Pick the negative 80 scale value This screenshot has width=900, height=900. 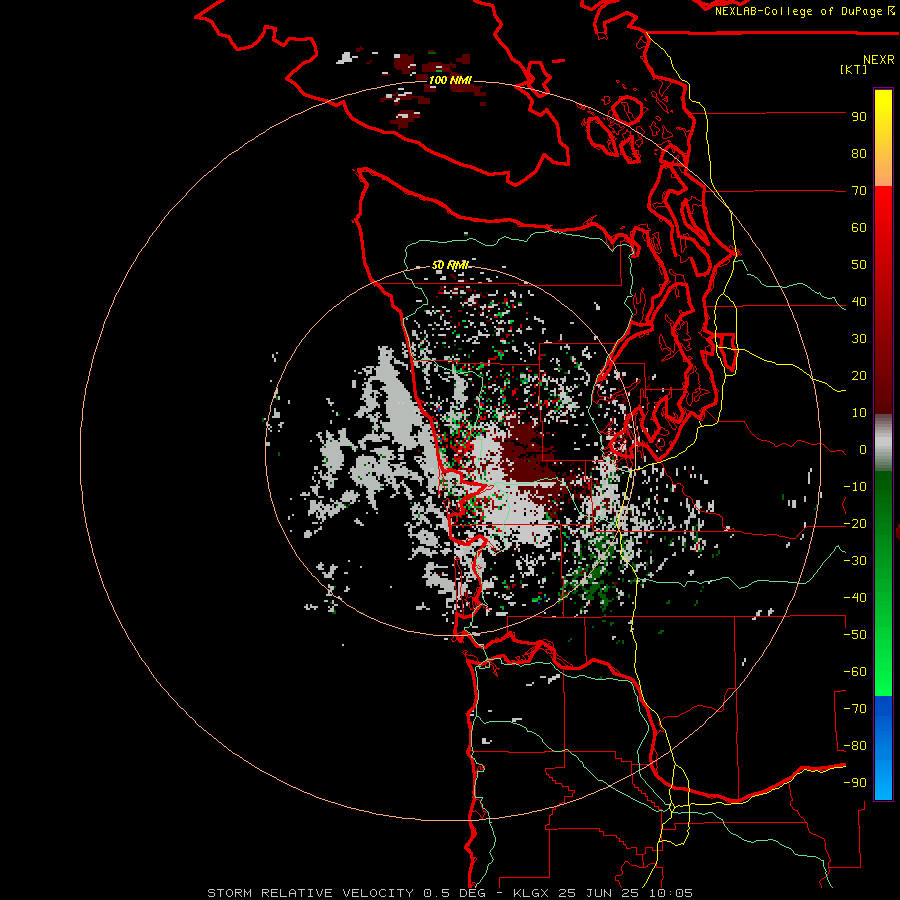[x=855, y=746]
